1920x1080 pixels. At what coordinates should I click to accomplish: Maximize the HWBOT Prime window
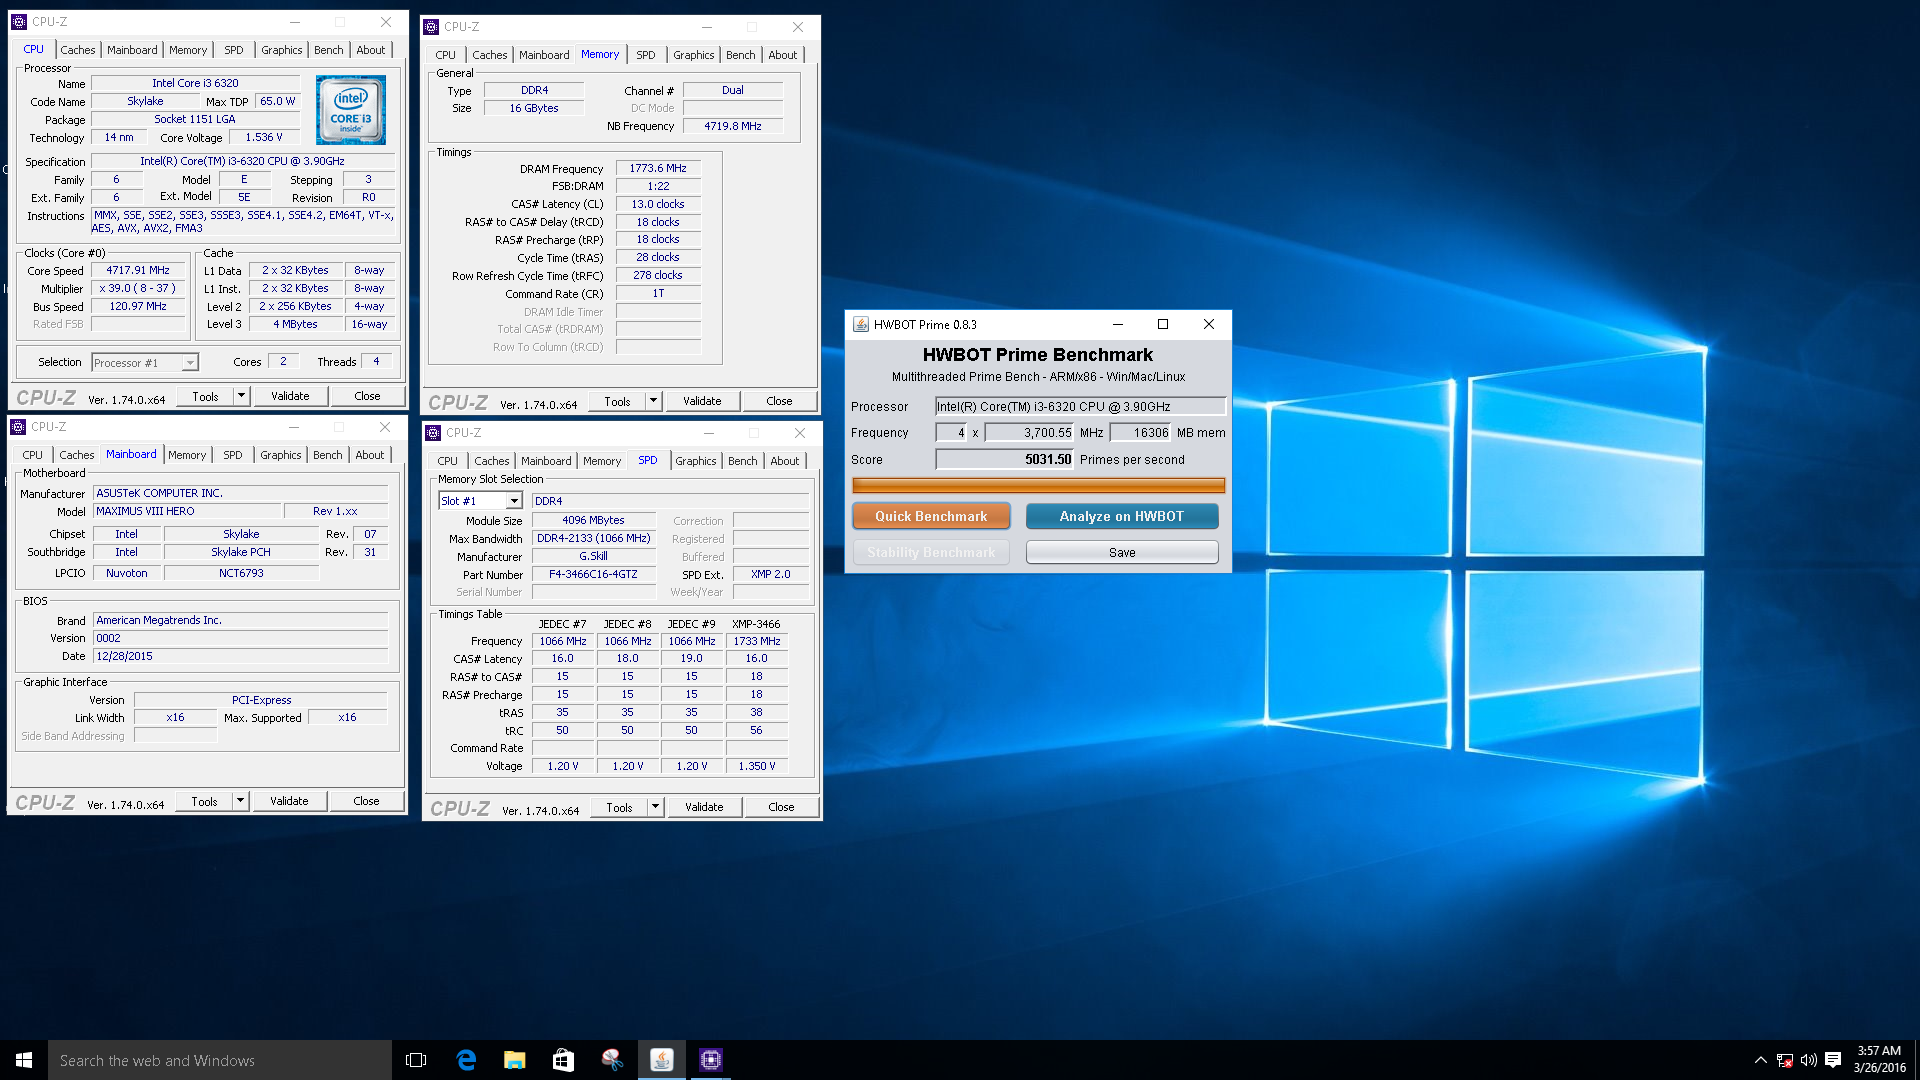pyautogui.click(x=1163, y=324)
